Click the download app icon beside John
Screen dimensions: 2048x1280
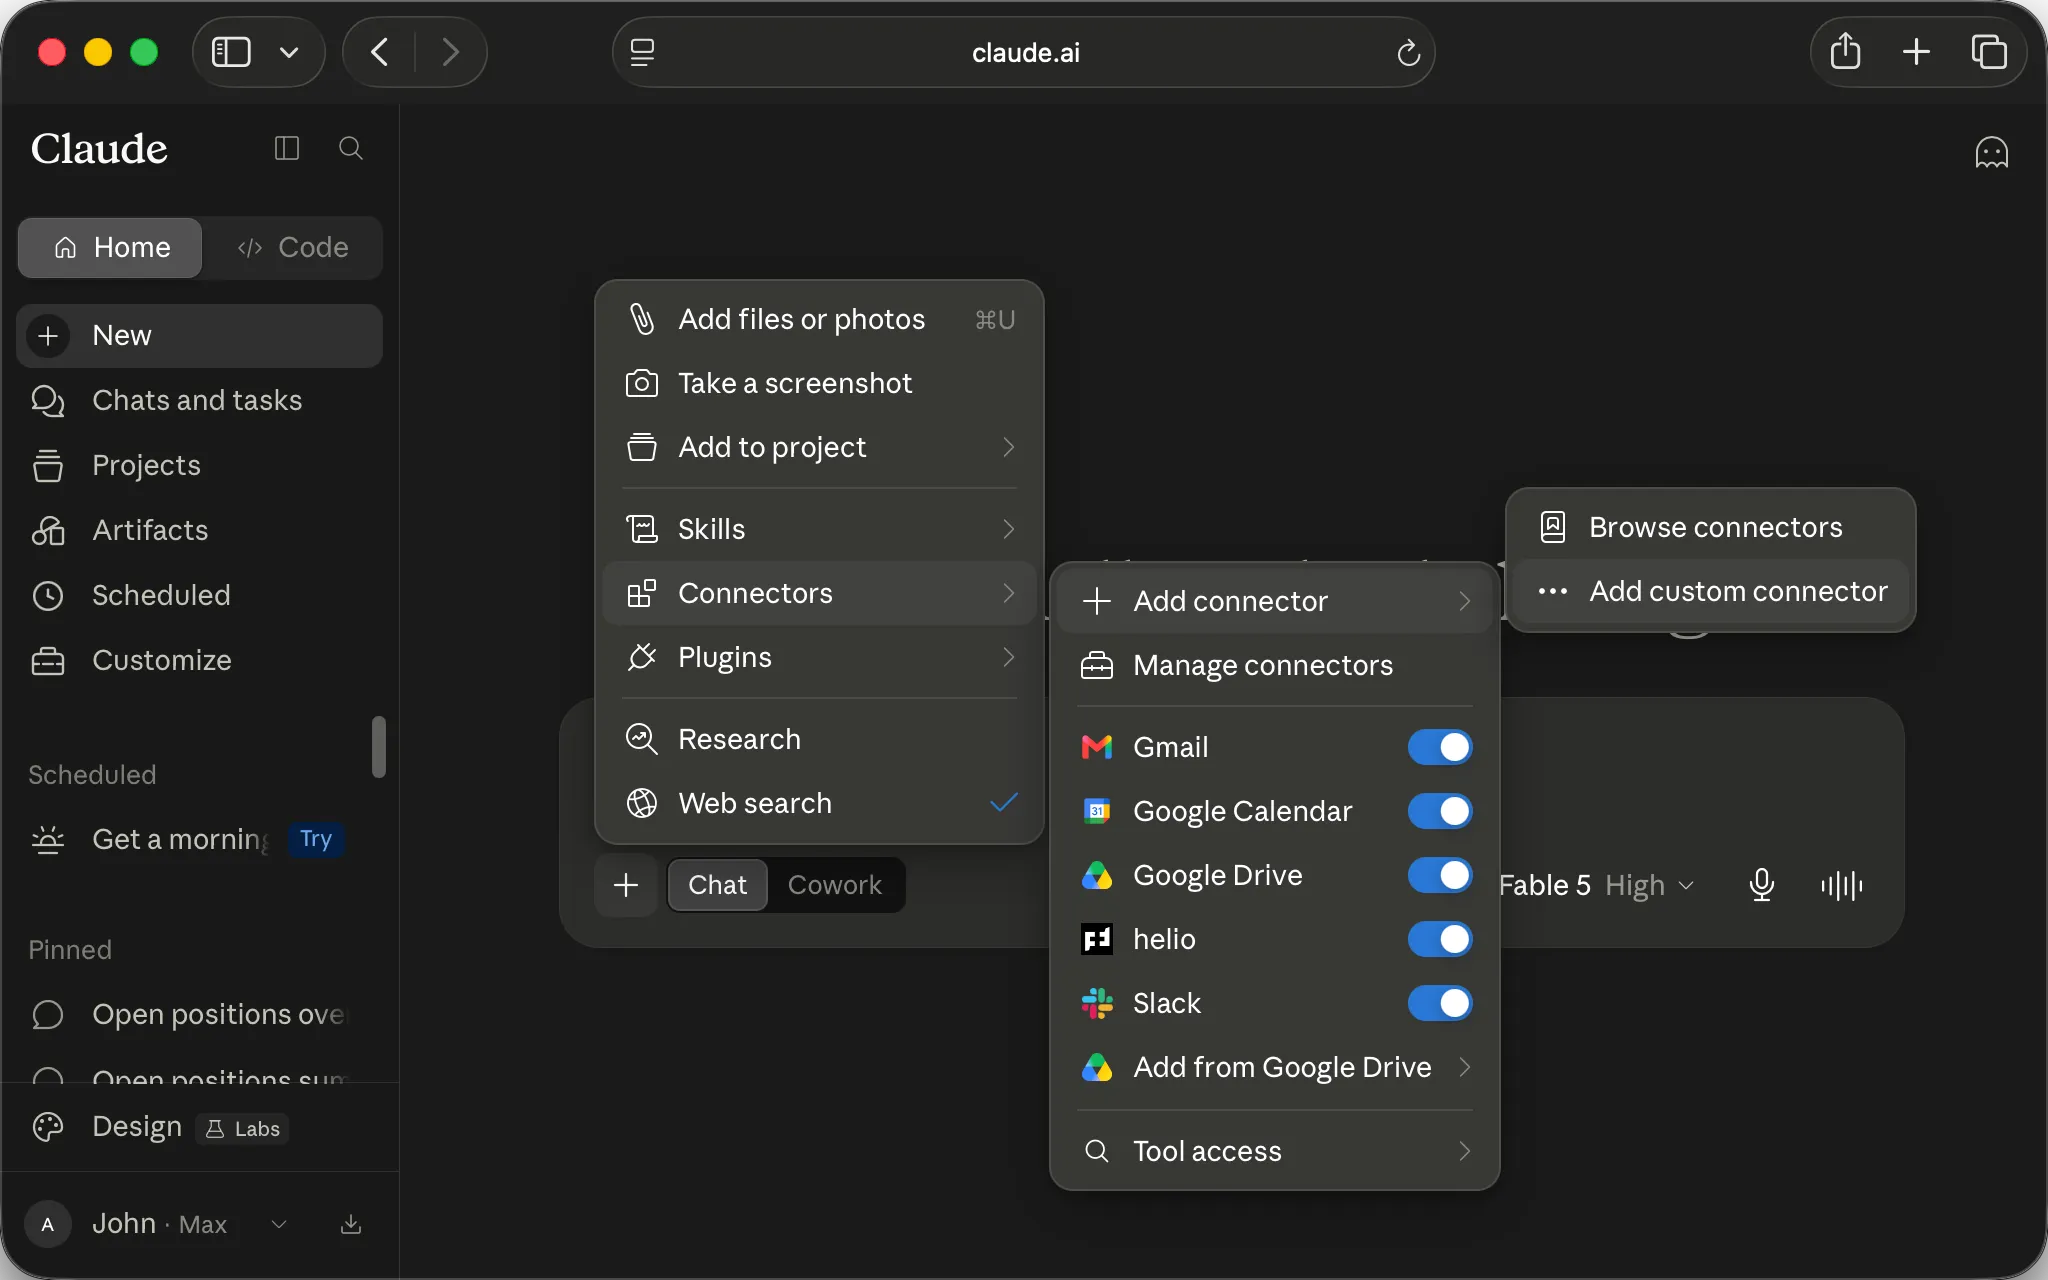(x=351, y=1224)
